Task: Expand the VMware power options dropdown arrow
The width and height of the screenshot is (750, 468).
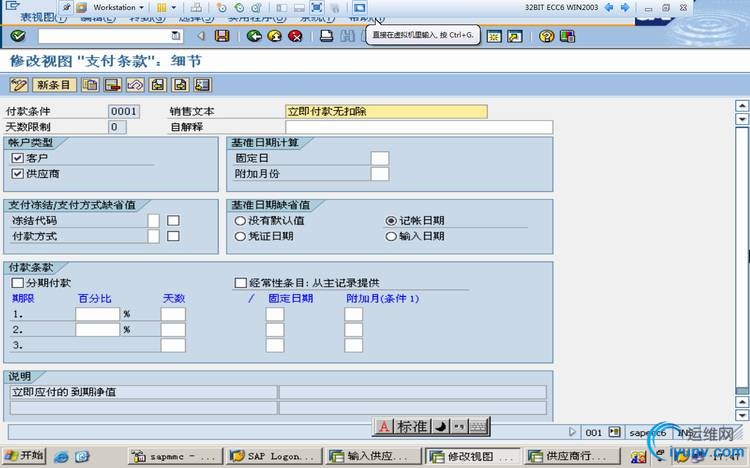Action: coord(174,7)
